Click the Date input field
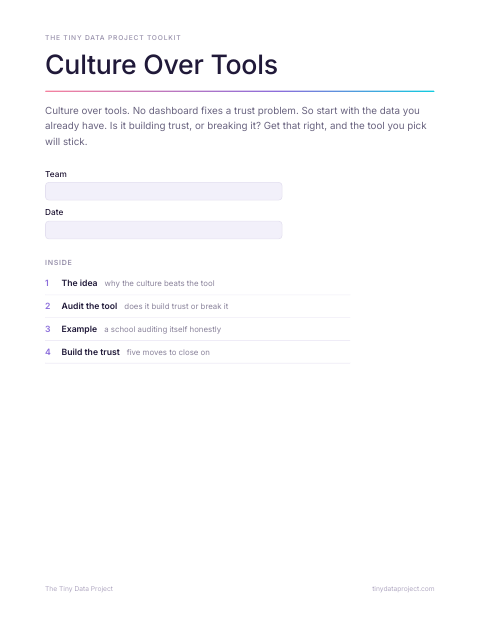Screen dimensions: 480x622 point(163,230)
